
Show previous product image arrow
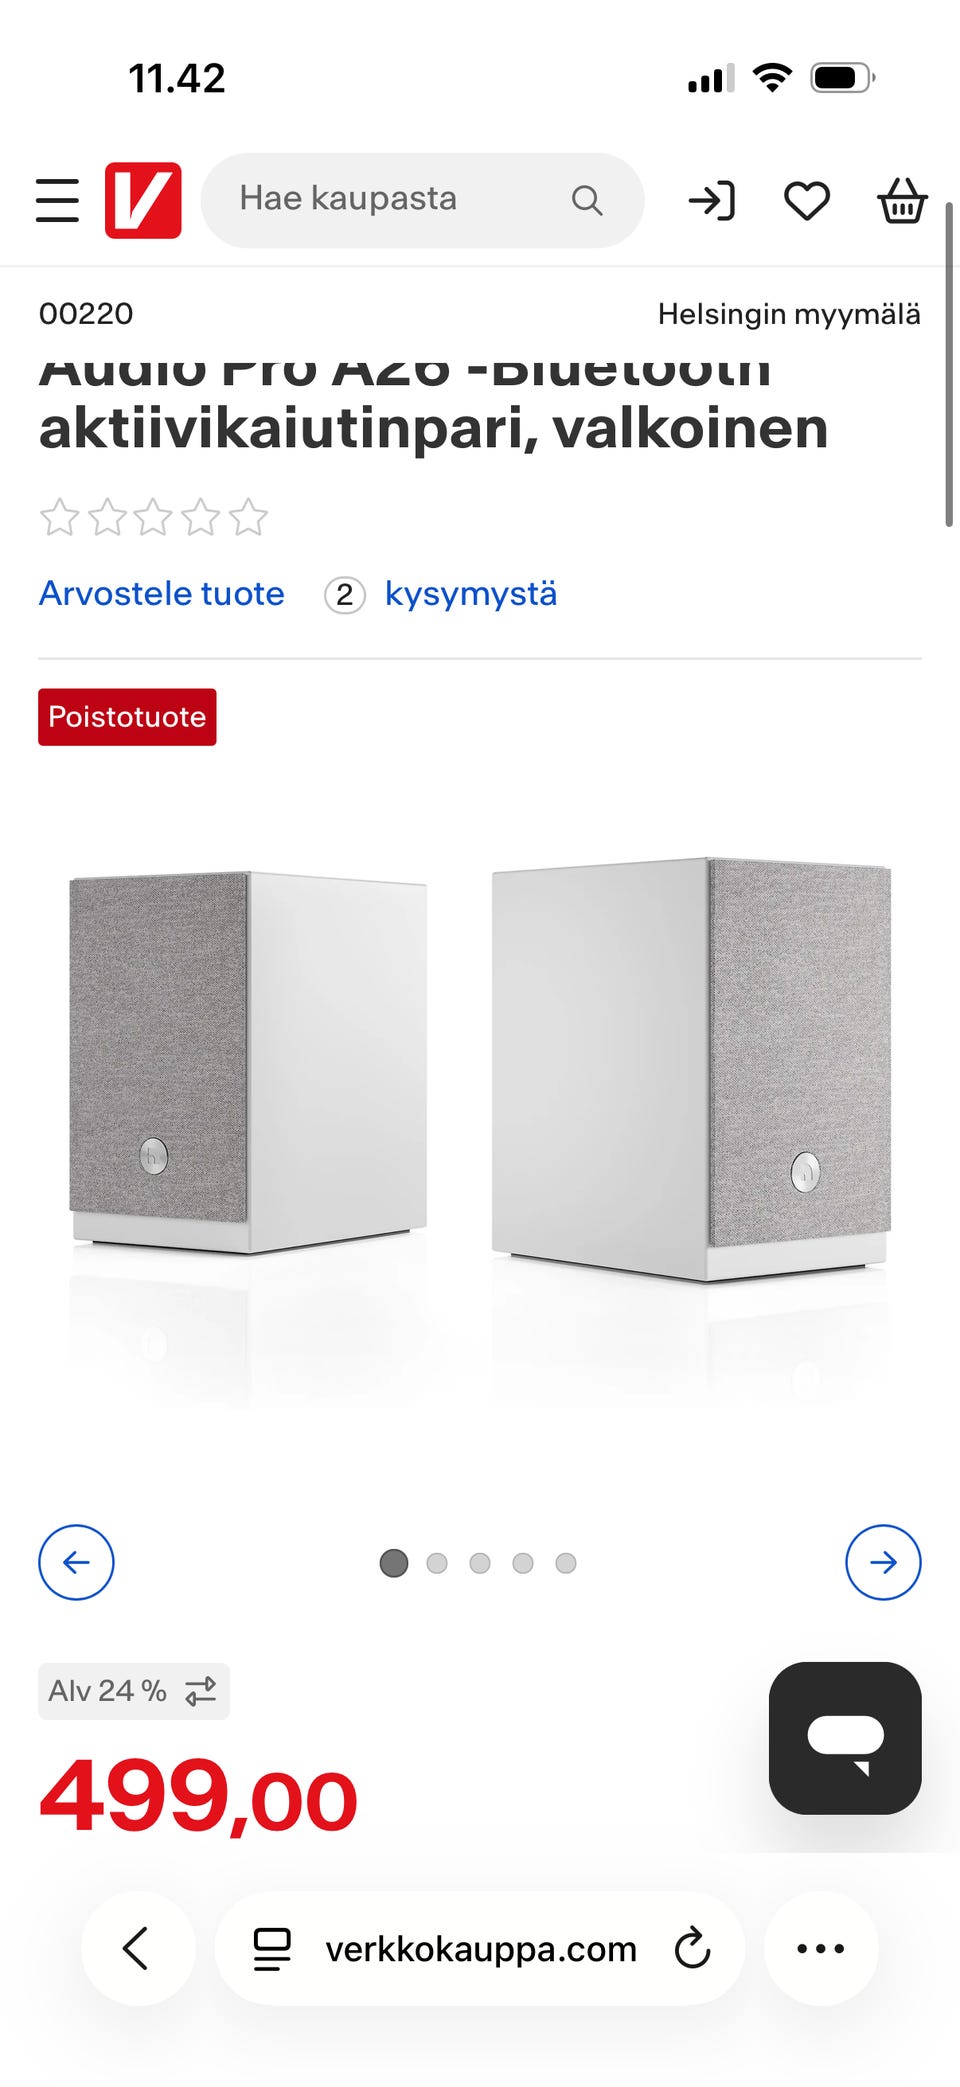point(76,1562)
